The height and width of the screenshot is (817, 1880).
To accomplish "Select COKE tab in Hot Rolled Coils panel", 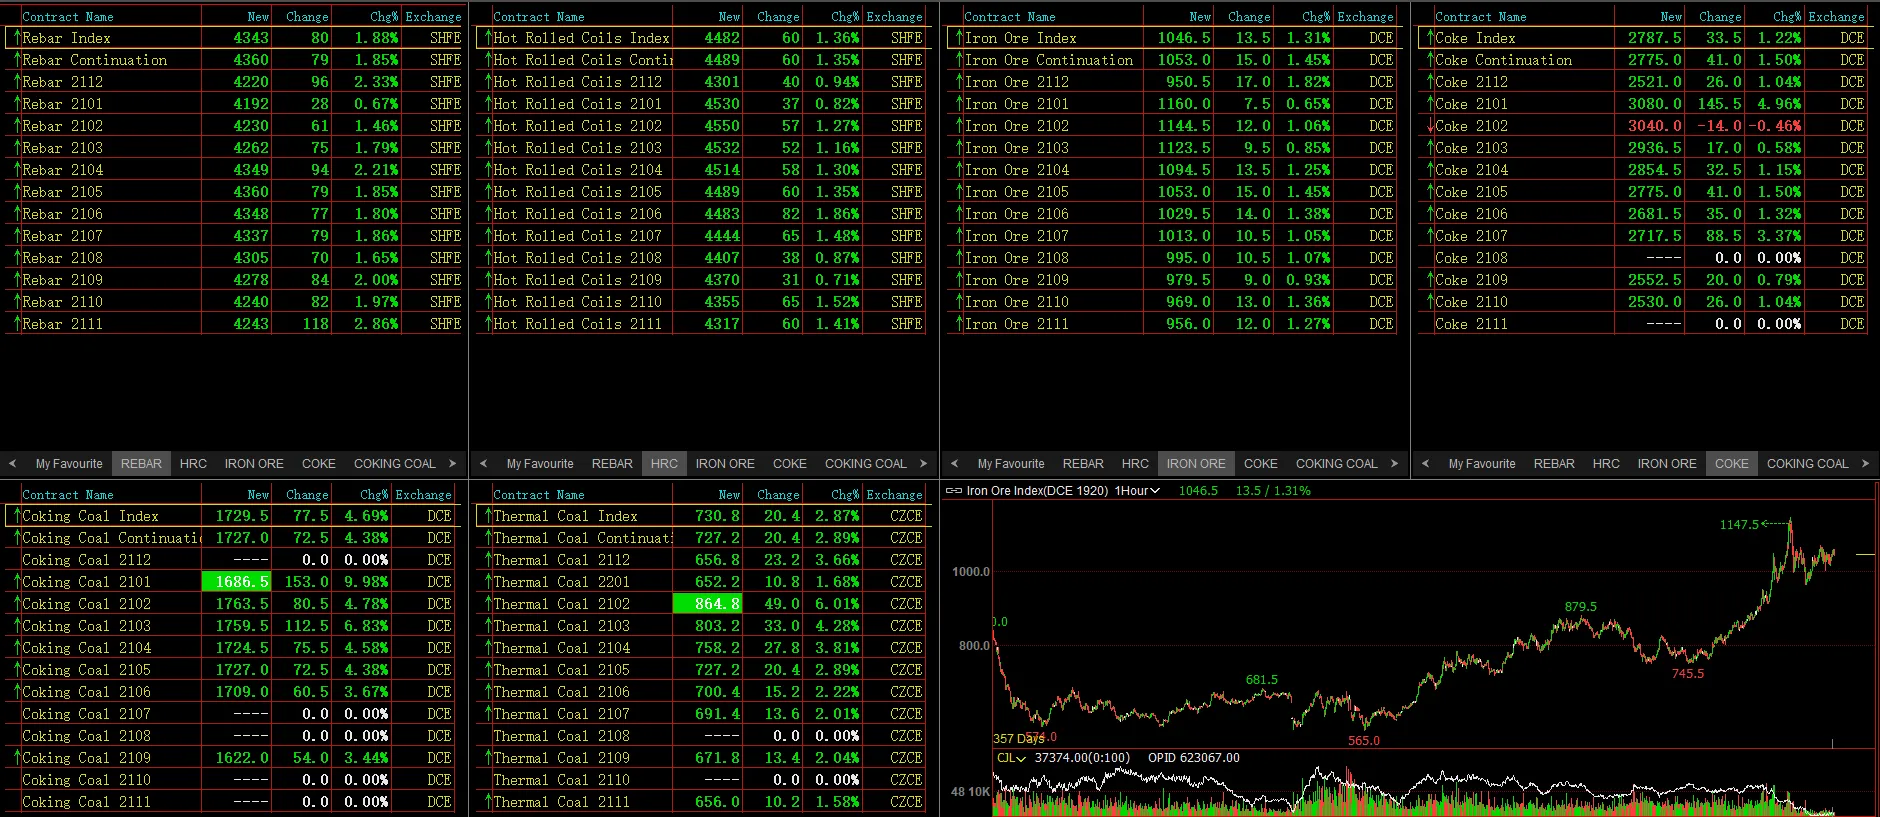I will [x=790, y=464].
